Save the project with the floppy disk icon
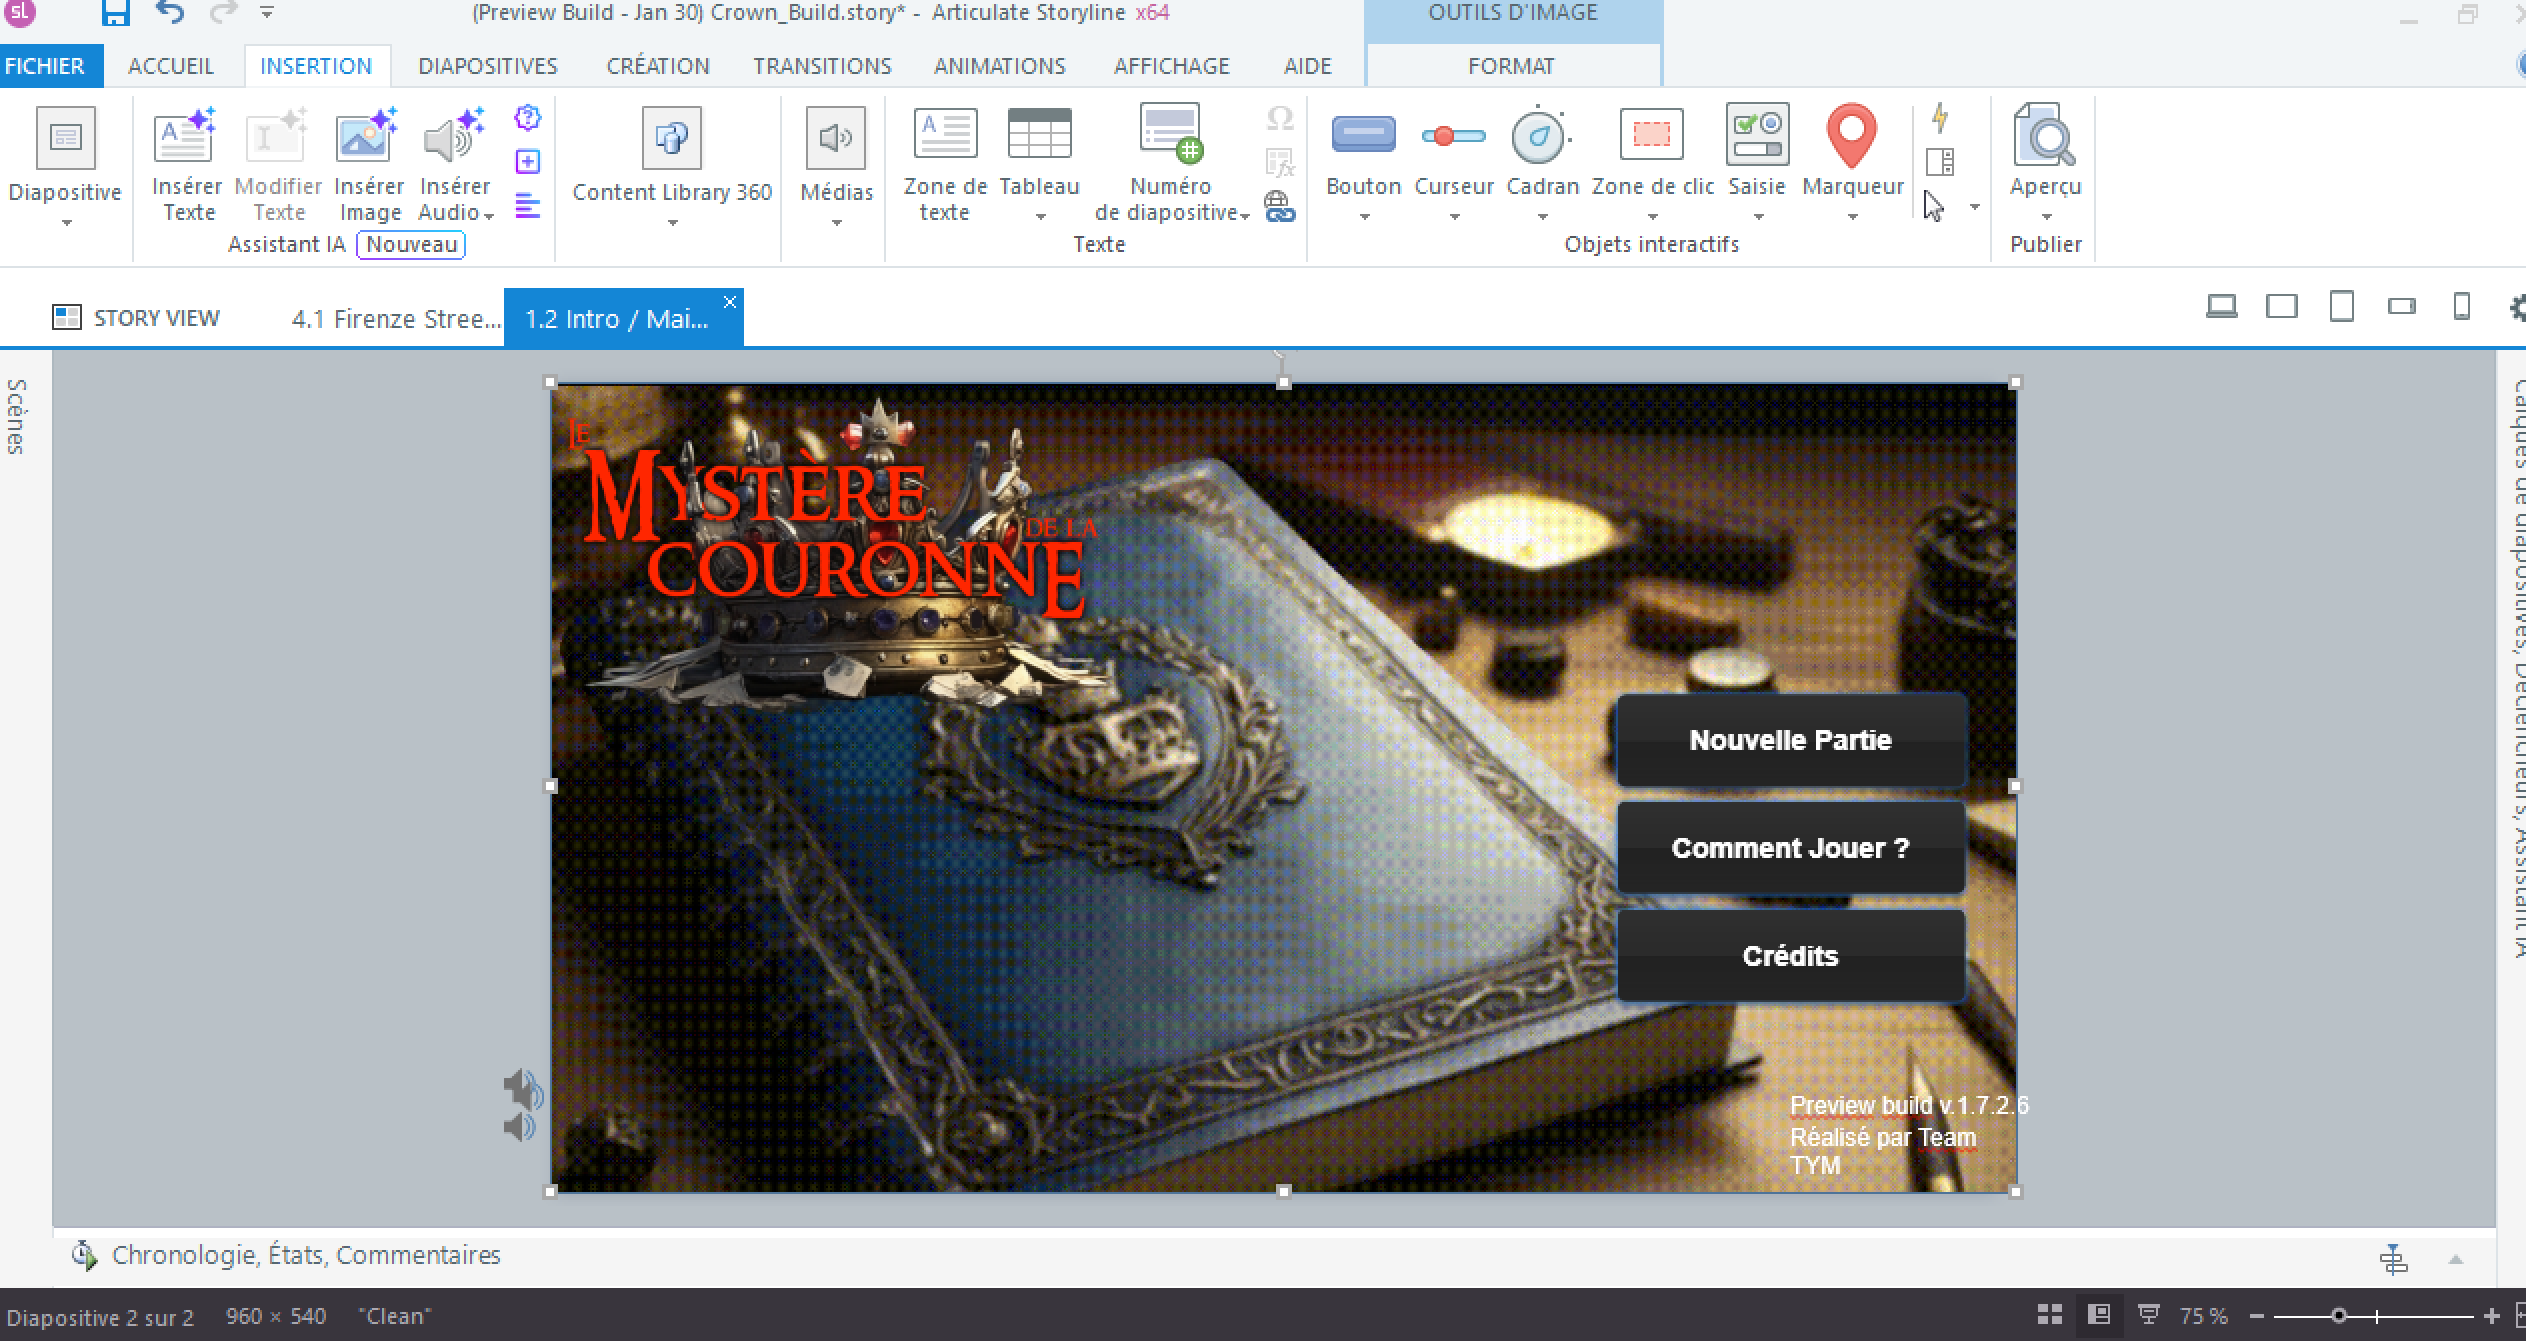 click(x=116, y=13)
